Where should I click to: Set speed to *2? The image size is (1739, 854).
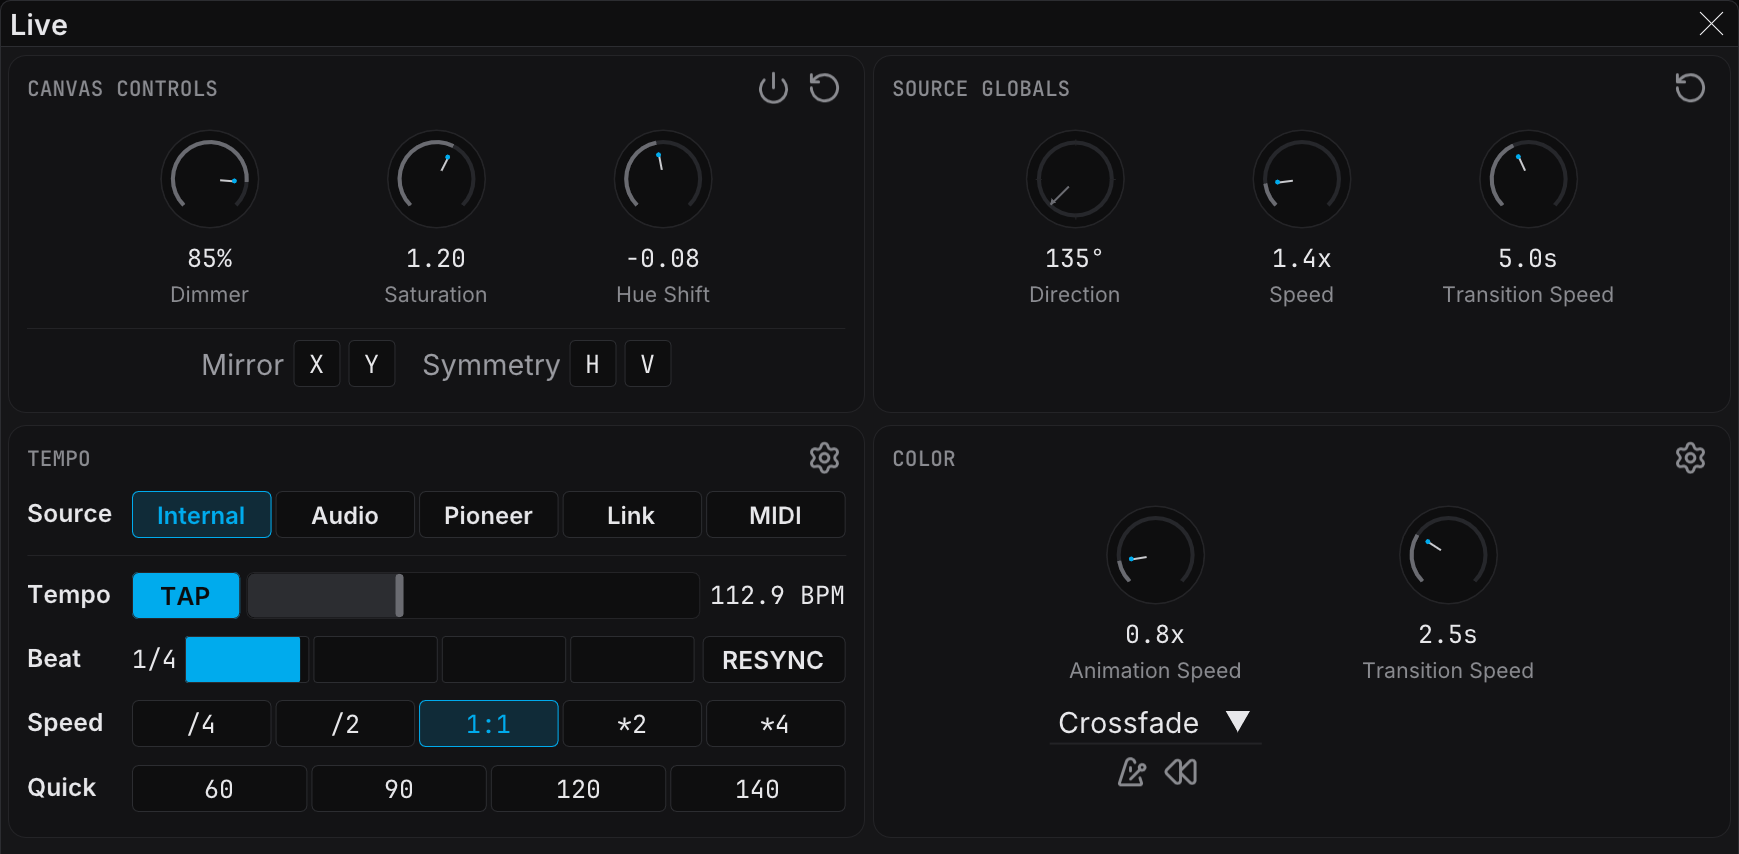[x=632, y=724]
